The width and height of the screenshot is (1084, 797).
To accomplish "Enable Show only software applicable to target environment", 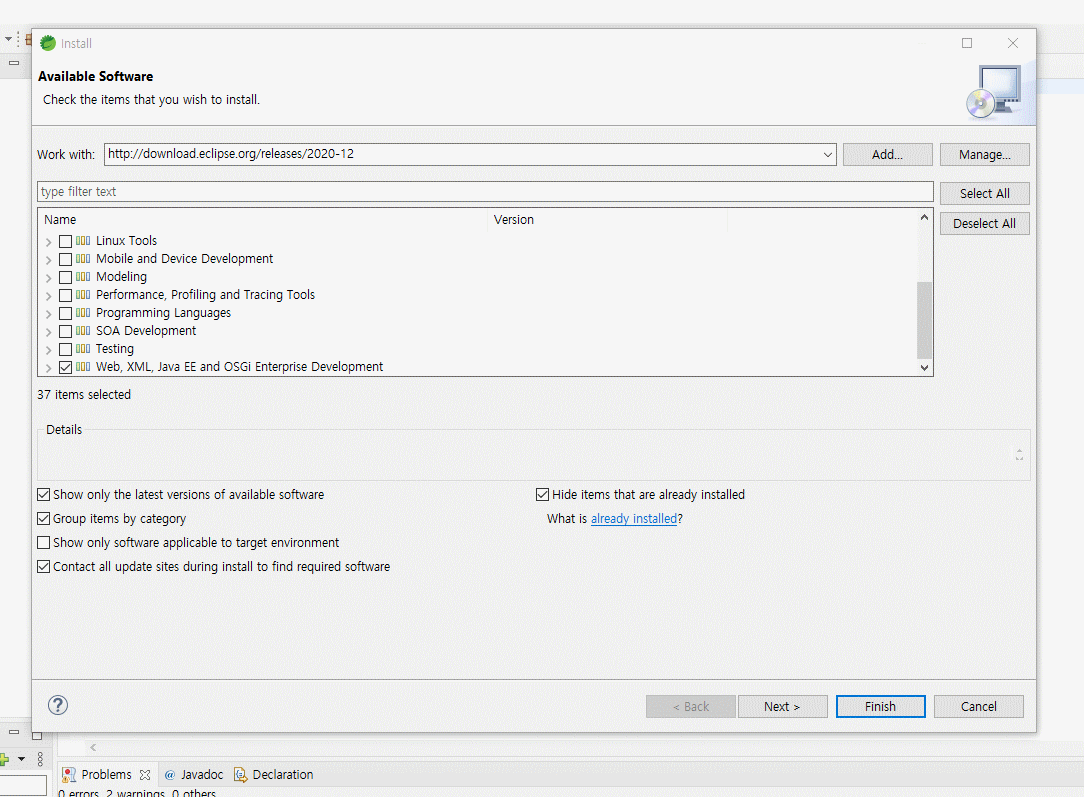I will tap(44, 543).
